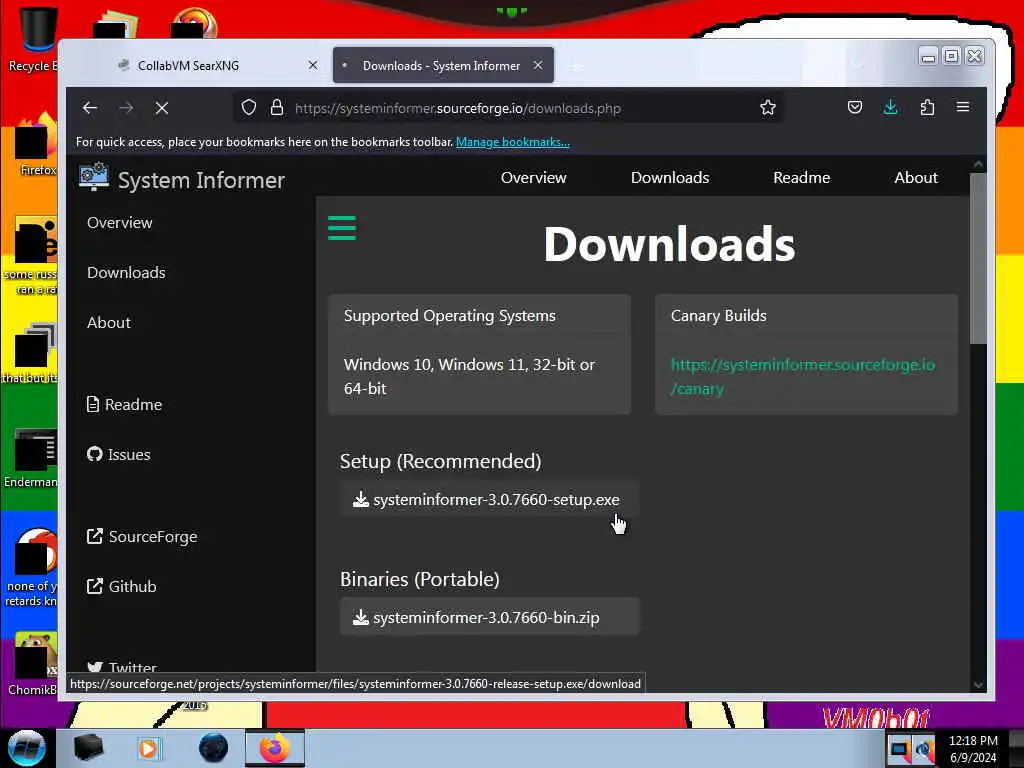This screenshot has height=768, width=1024.
Task: Click the page vertical scrollbar thumb
Action: (978, 258)
